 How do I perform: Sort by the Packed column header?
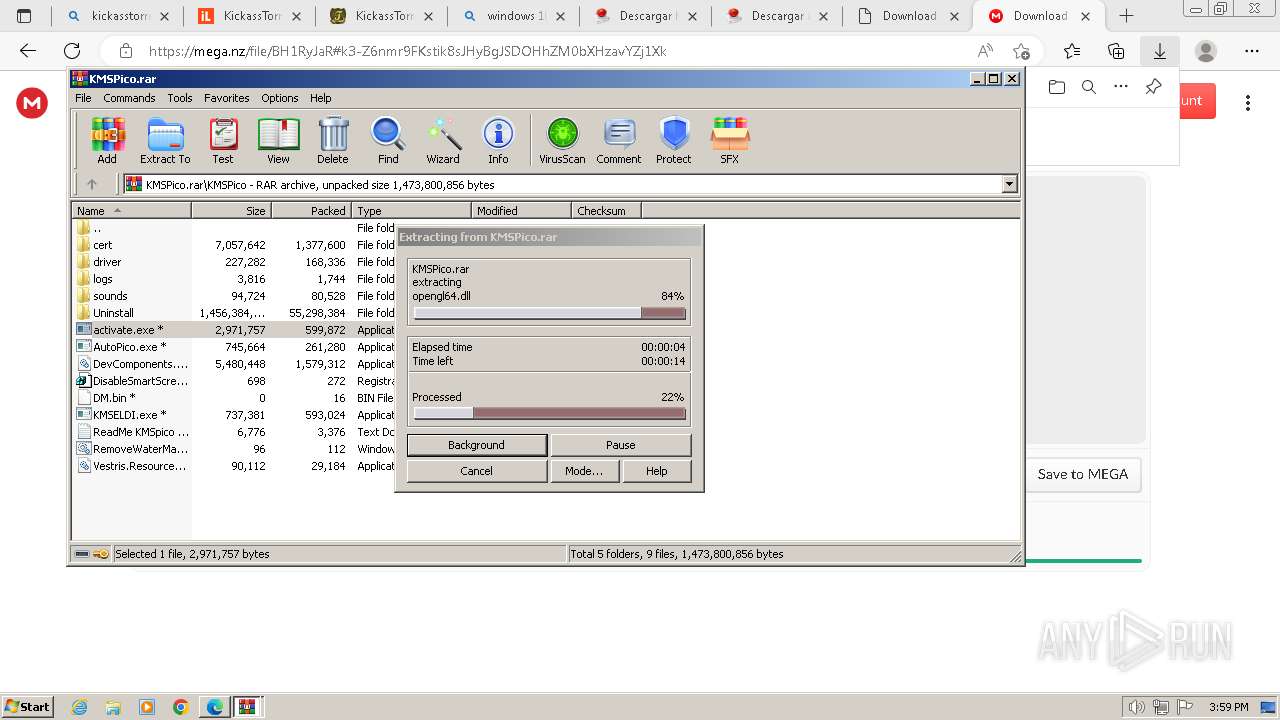[x=311, y=211]
